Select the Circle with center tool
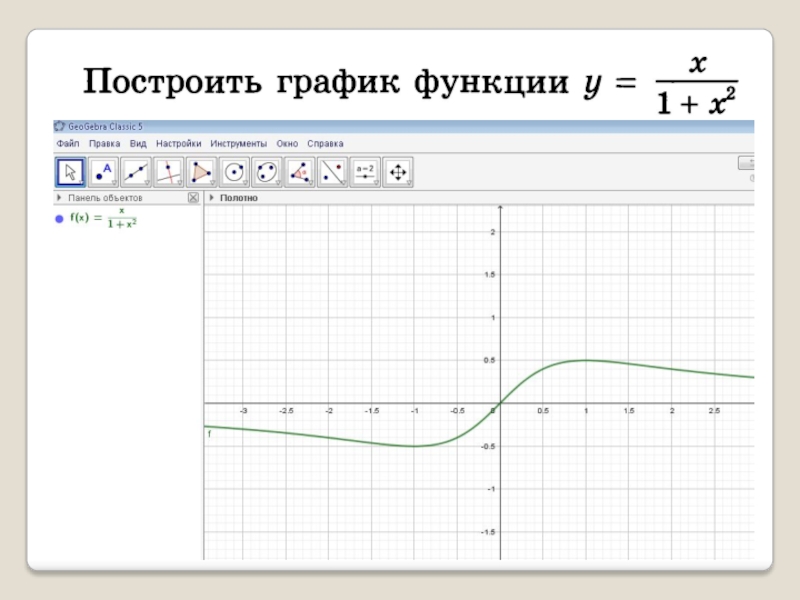Viewport: 800px width, 600px height. 234,172
